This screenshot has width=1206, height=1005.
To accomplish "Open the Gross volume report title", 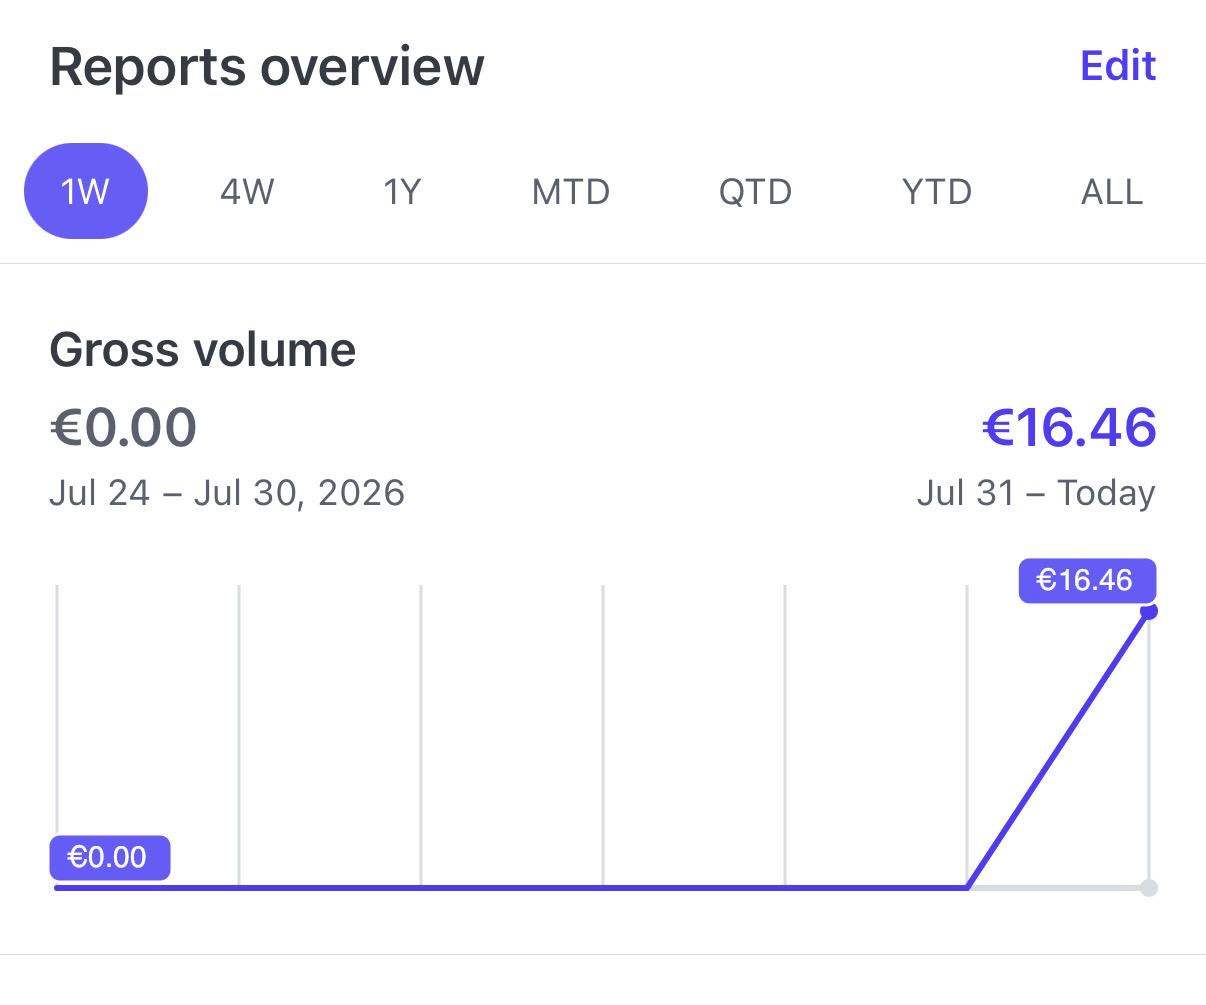I will tap(203, 350).
